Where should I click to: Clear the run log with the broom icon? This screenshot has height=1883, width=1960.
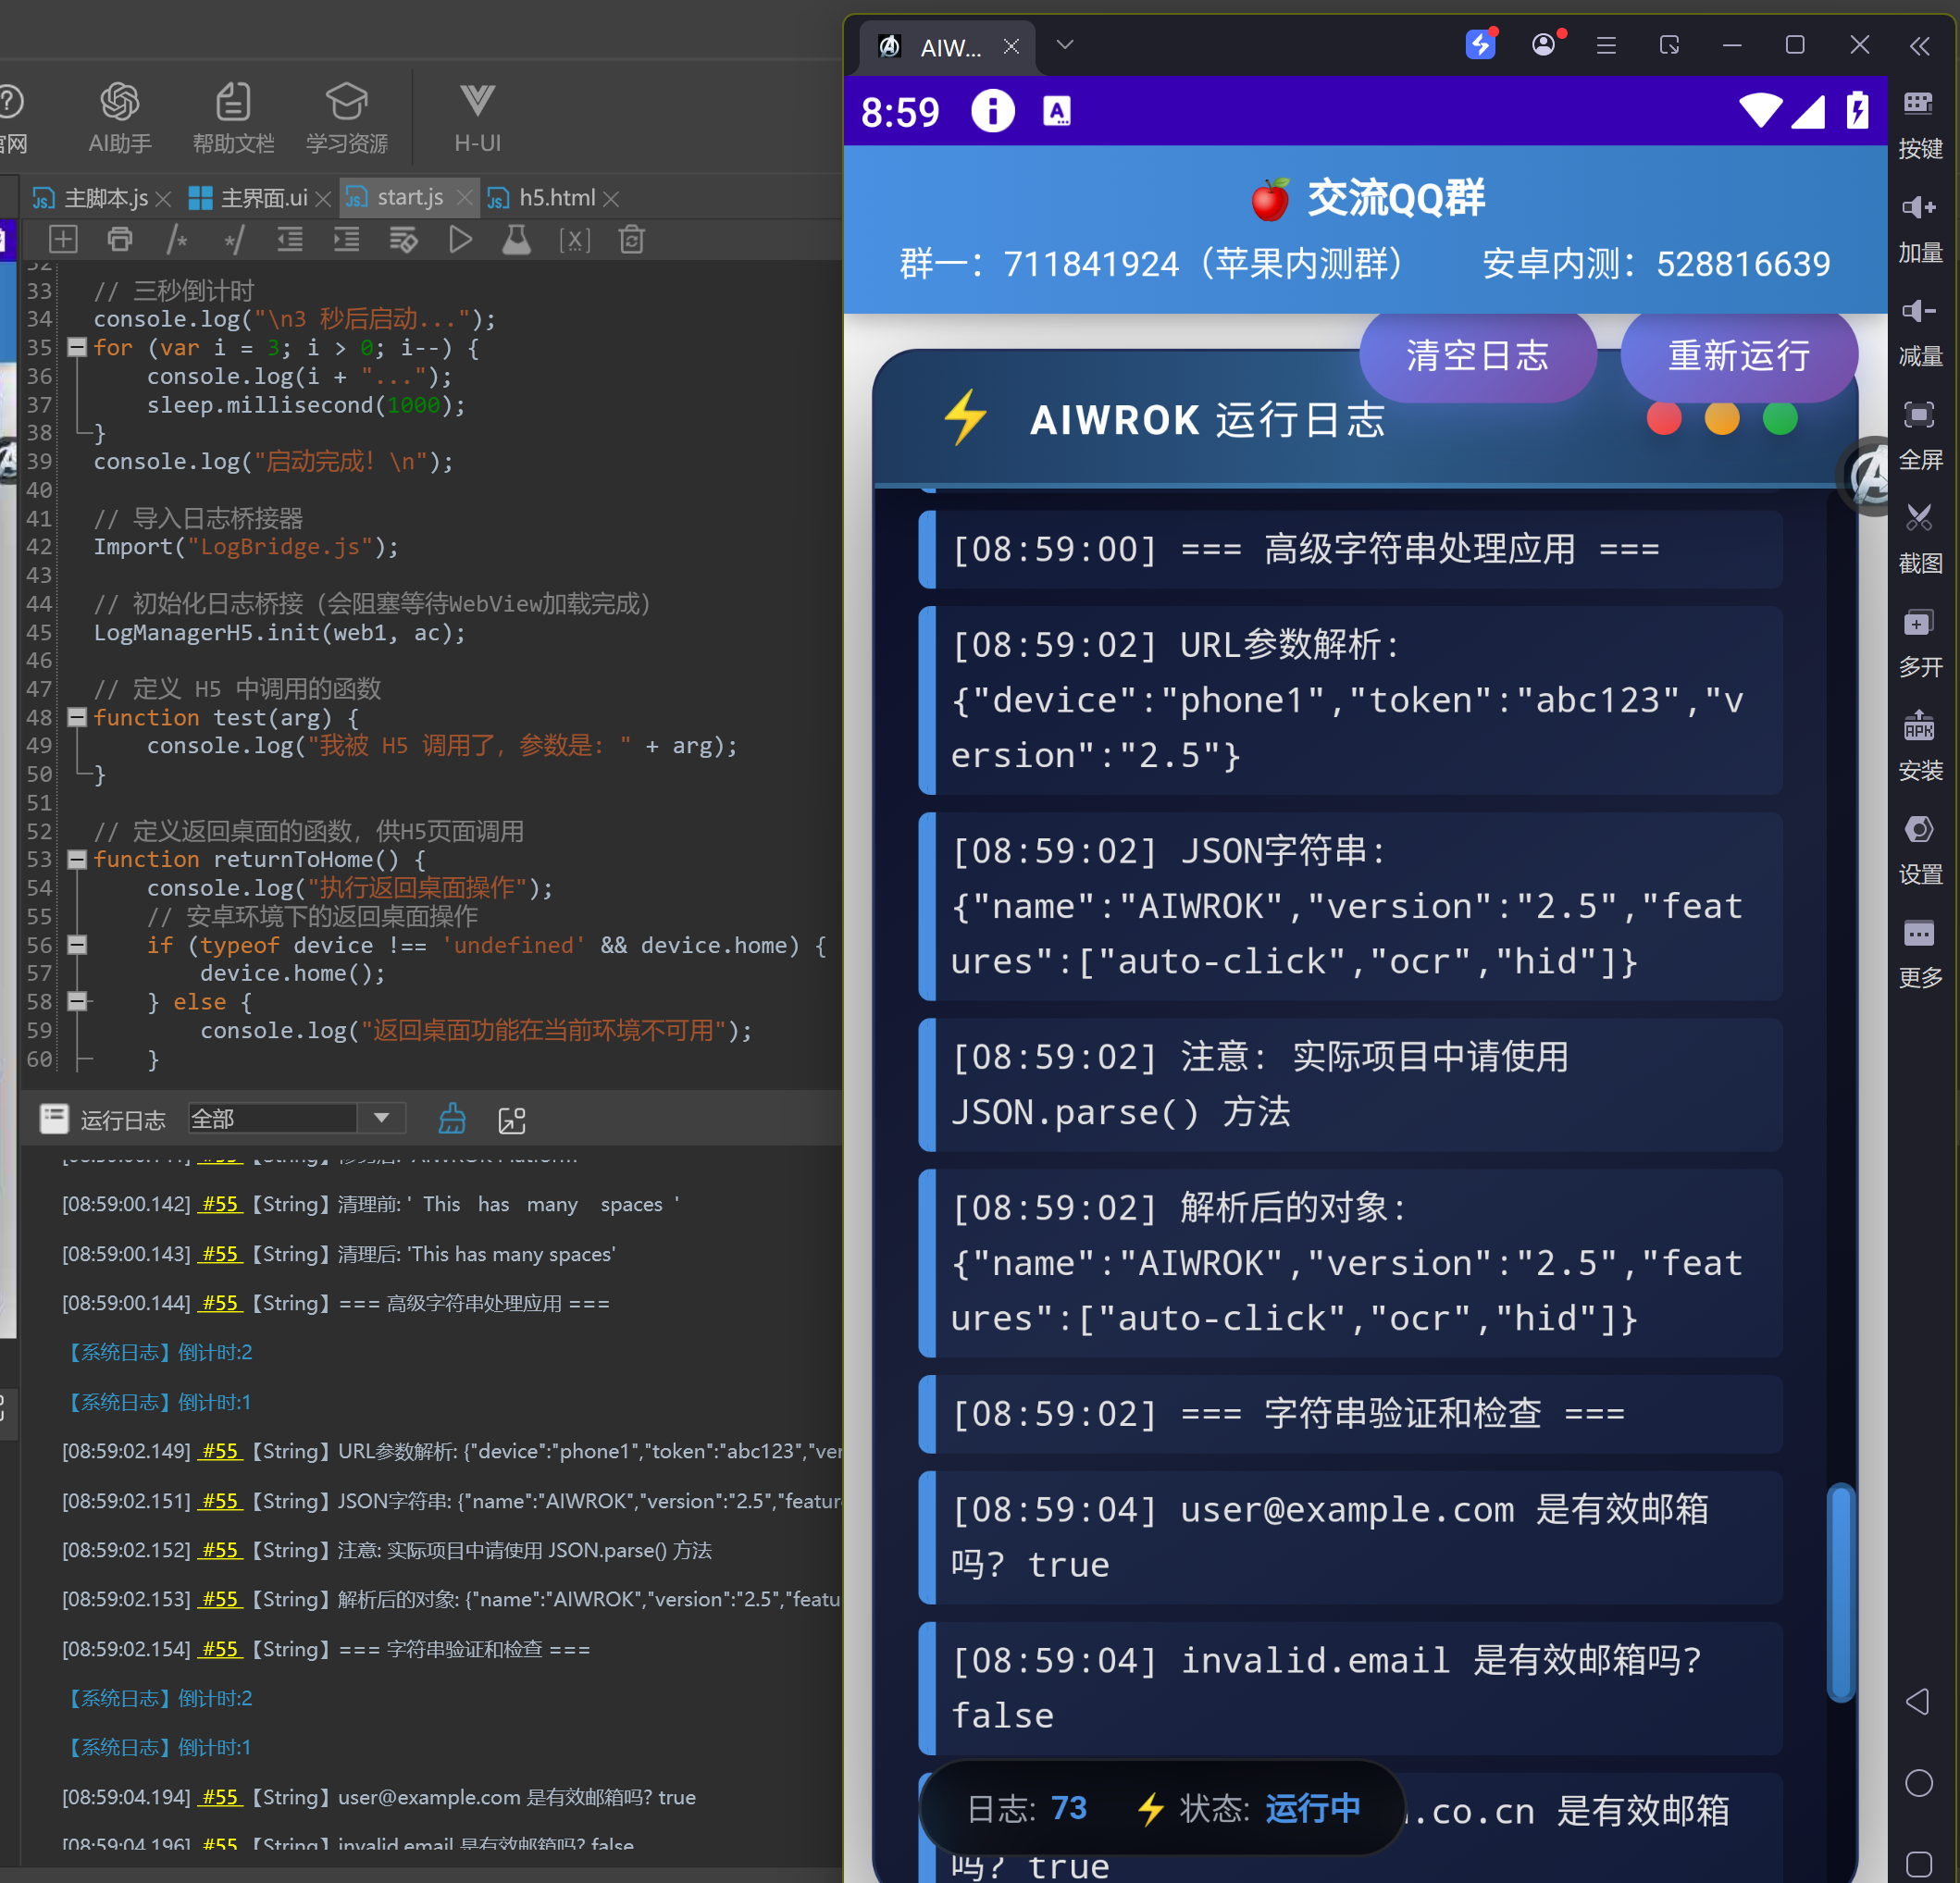coord(452,1118)
